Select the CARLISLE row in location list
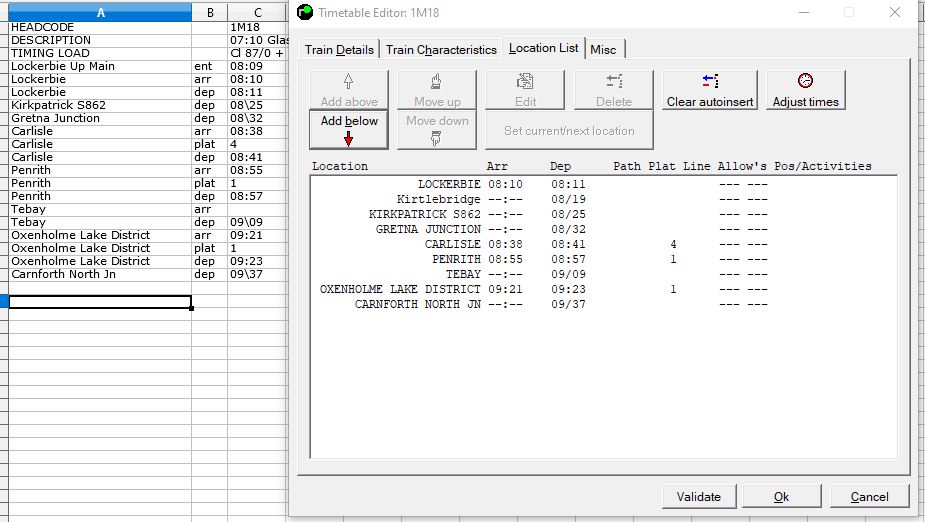 pos(603,244)
